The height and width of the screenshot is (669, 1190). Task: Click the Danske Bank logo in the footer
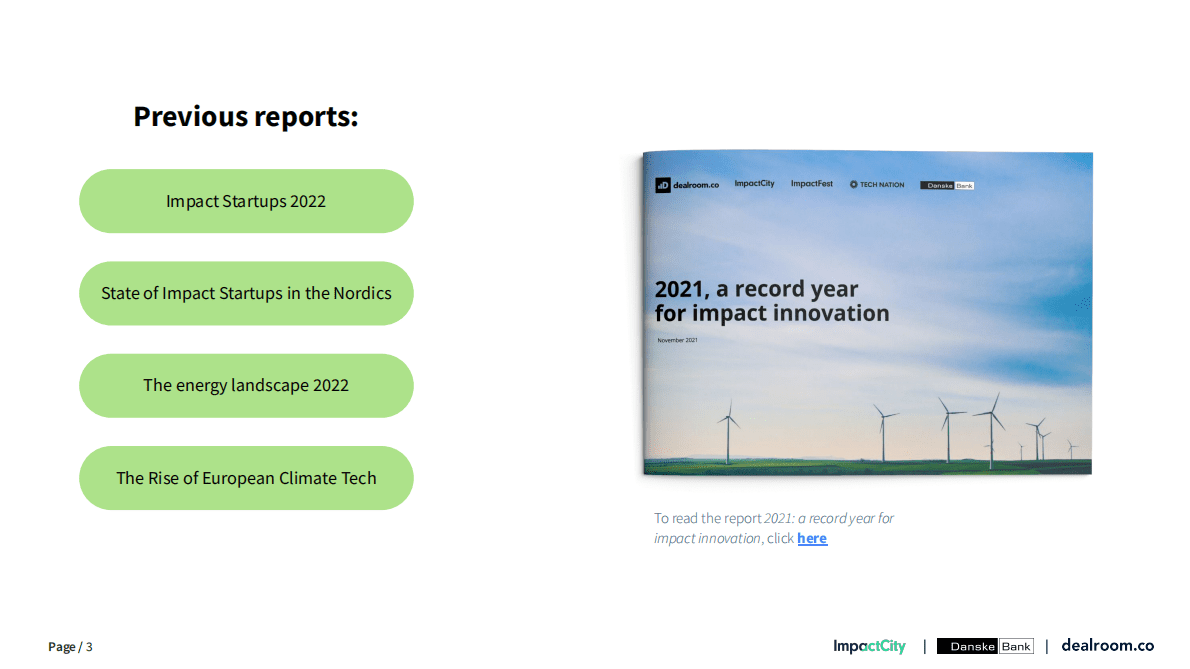(985, 646)
